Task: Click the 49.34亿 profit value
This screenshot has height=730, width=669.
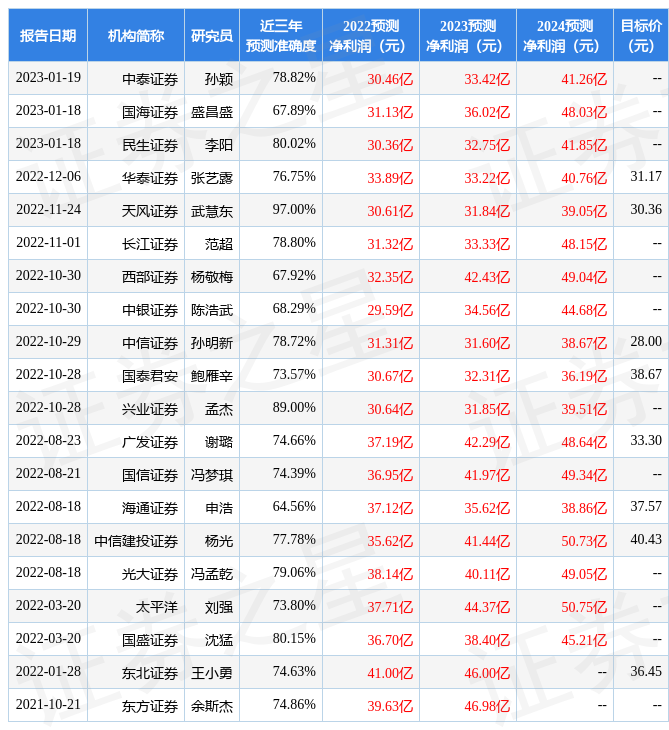Action: click(x=584, y=475)
